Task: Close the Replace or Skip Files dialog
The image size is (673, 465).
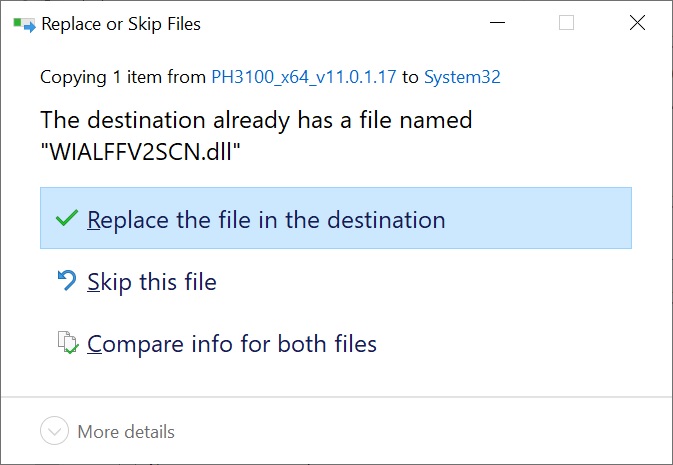Action: 637,24
